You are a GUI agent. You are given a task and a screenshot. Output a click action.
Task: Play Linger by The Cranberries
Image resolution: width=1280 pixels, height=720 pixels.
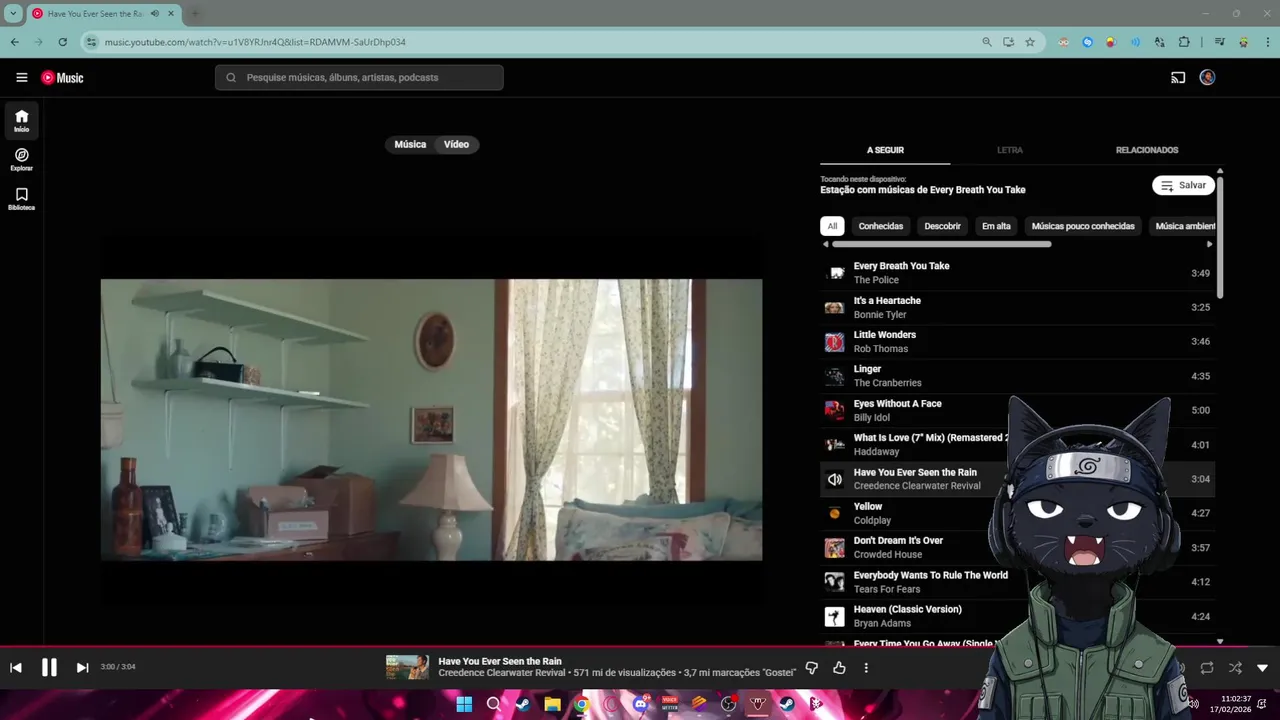click(1017, 376)
